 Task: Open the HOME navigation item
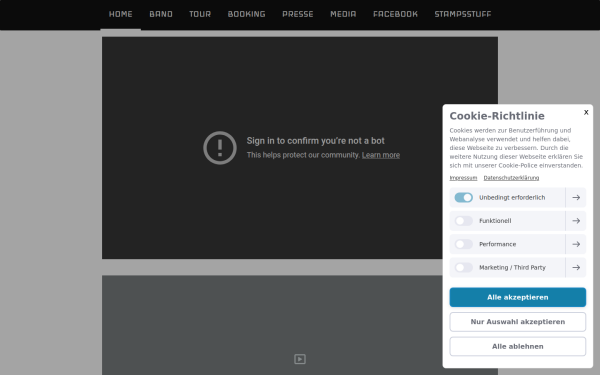click(x=121, y=14)
